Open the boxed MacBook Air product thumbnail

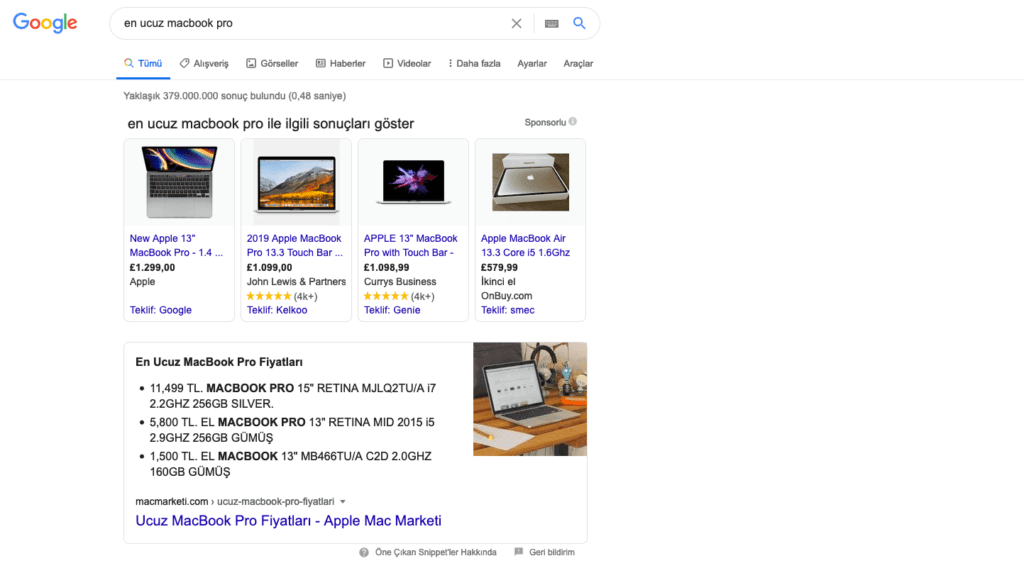coord(530,182)
